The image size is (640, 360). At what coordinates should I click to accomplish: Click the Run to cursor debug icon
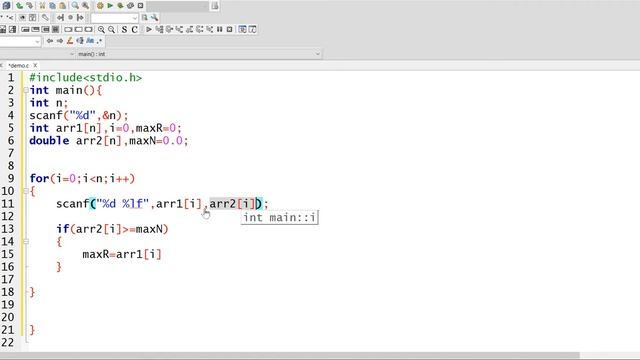point(159,29)
